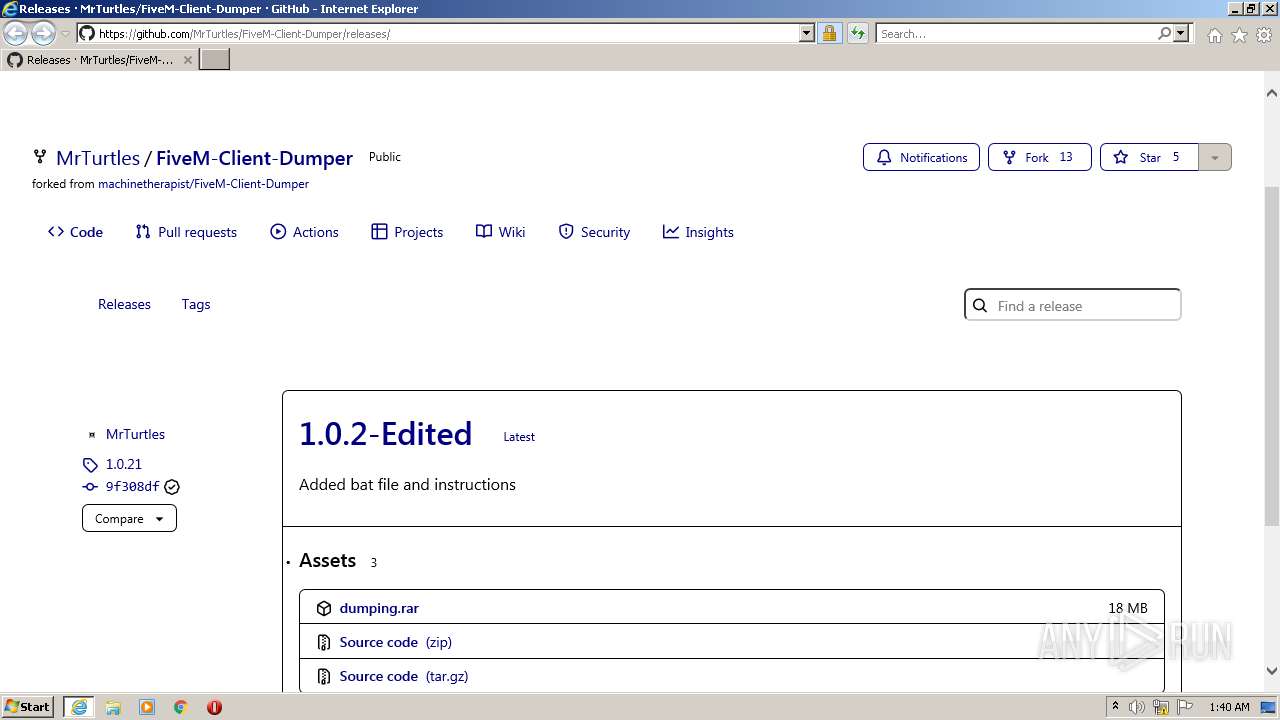This screenshot has height=720, width=1280.
Task: Open the Compare dropdown
Action: coord(129,519)
